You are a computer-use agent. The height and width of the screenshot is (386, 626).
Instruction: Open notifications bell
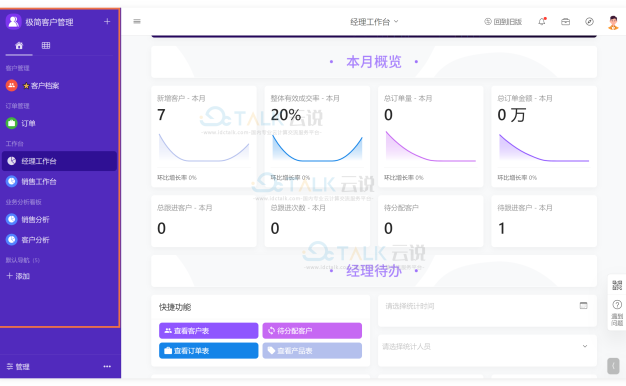pyautogui.click(x=542, y=22)
